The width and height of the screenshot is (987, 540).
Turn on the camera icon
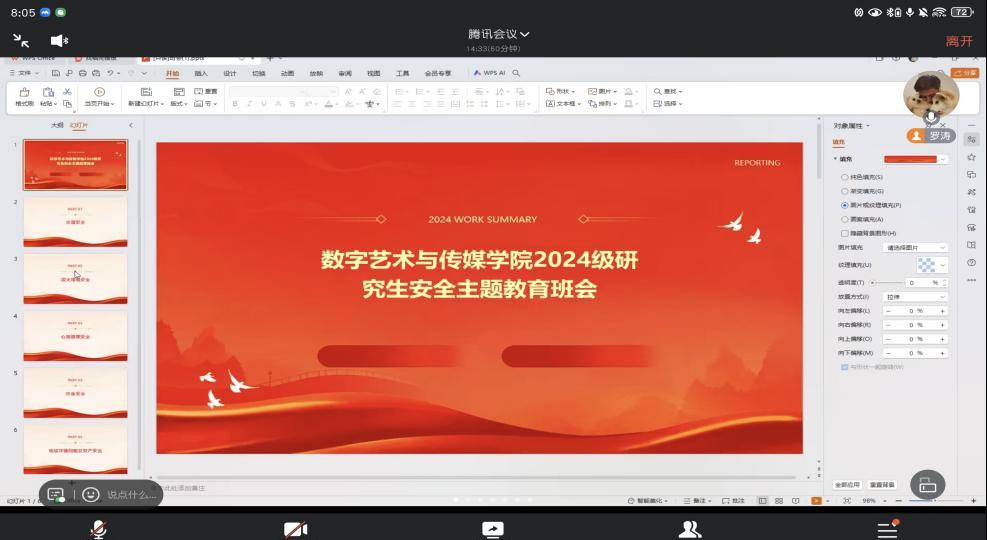click(x=295, y=529)
